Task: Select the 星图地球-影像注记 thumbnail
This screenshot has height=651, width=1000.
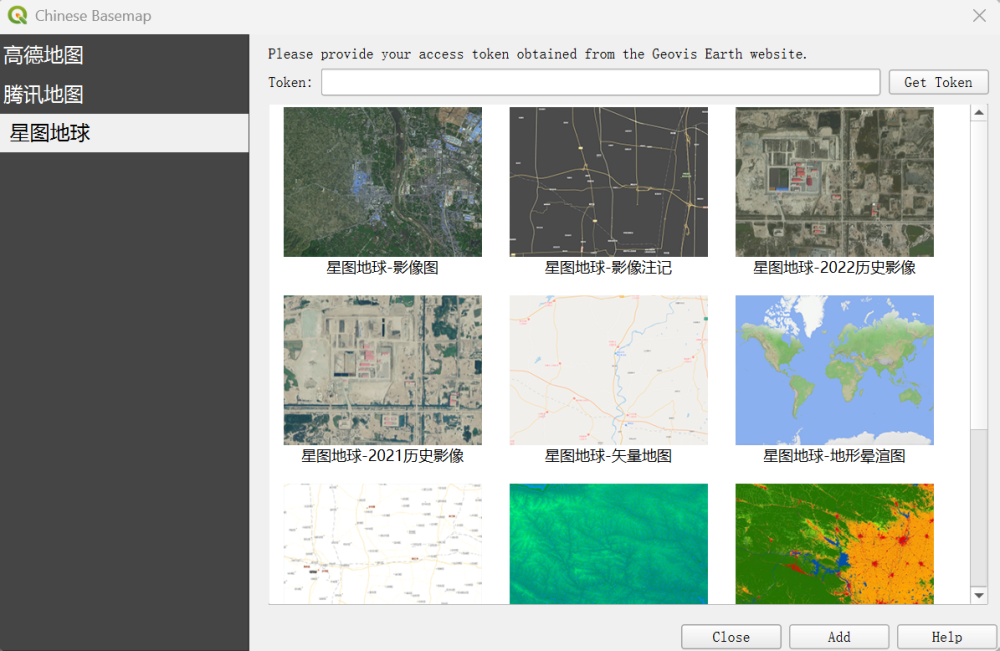Action: [608, 182]
